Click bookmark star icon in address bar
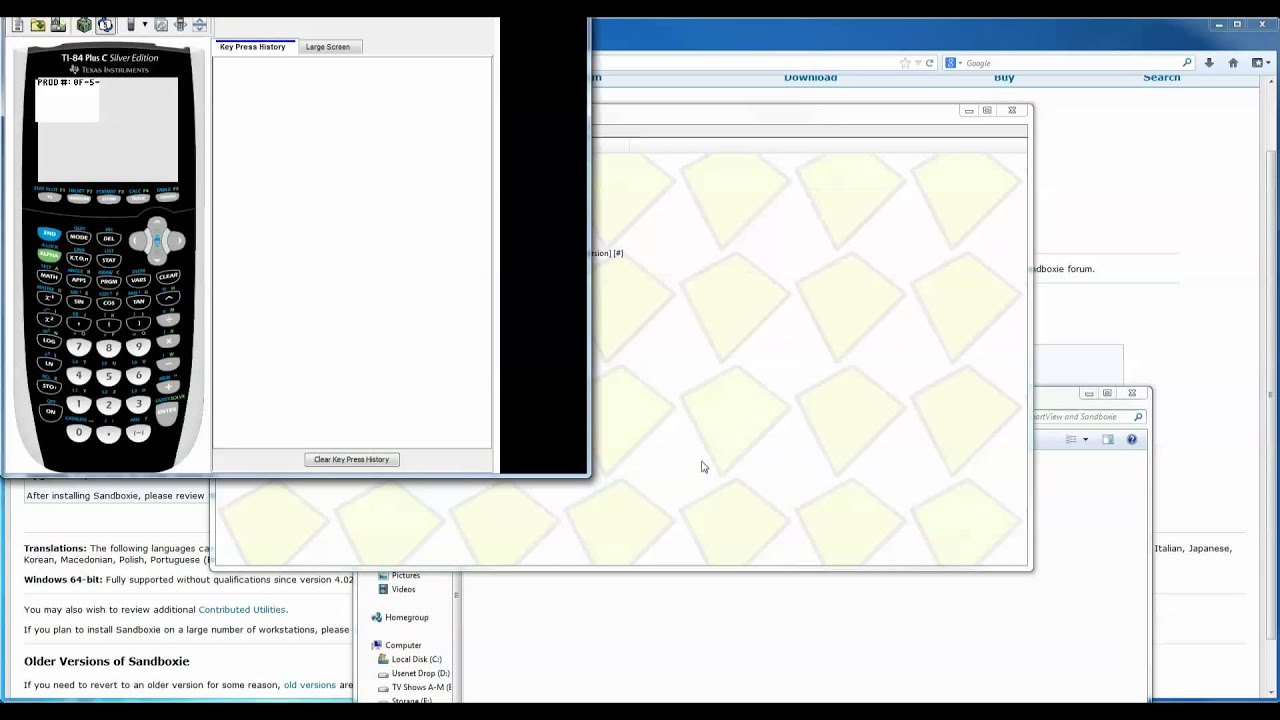This screenshot has height=720, width=1280. click(905, 63)
